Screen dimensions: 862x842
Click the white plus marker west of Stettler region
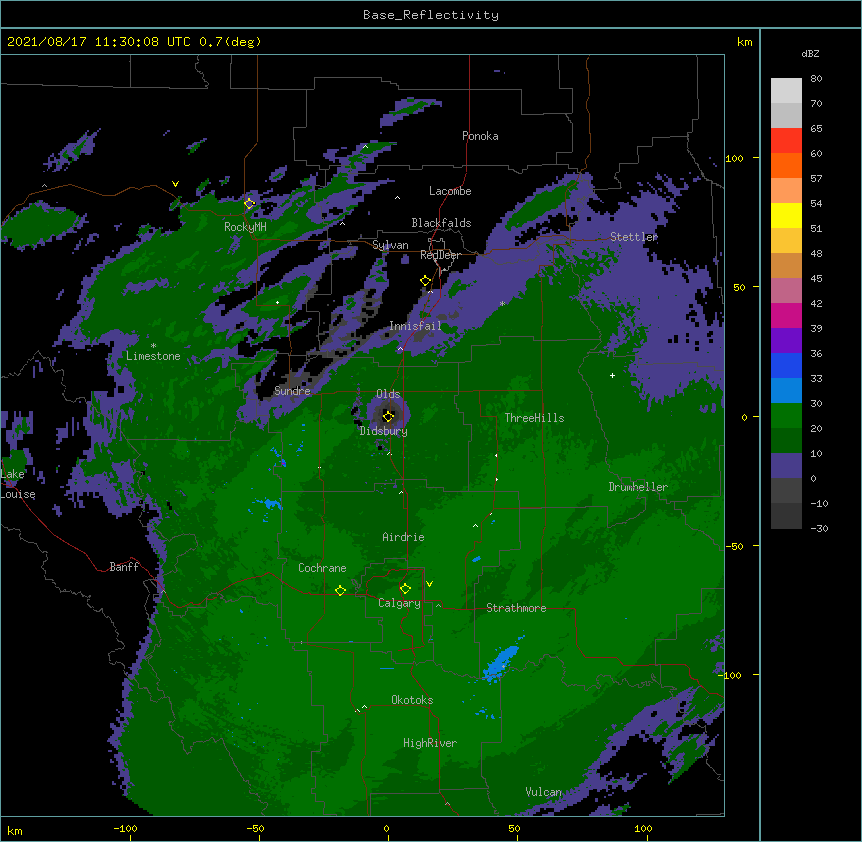tap(612, 375)
